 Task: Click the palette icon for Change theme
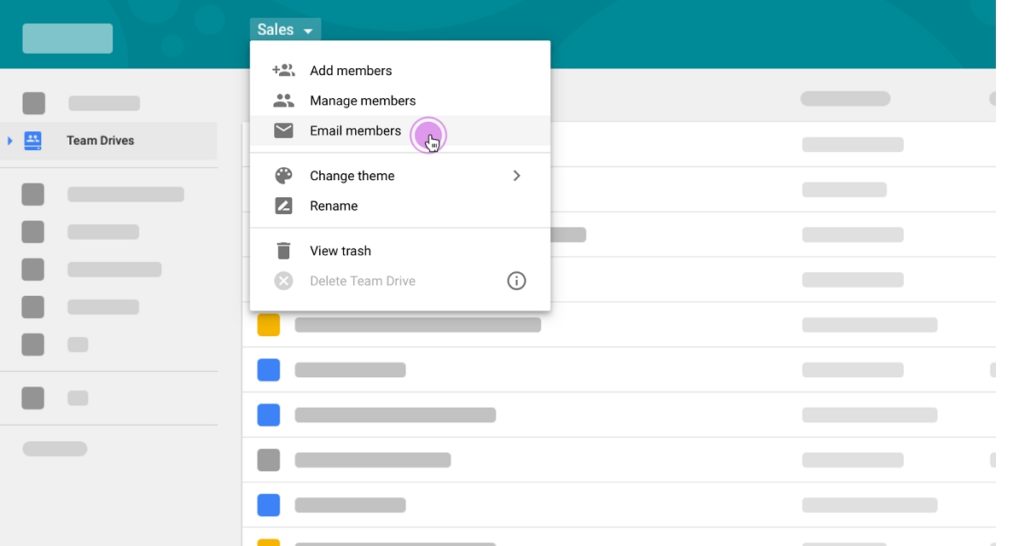pos(283,176)
